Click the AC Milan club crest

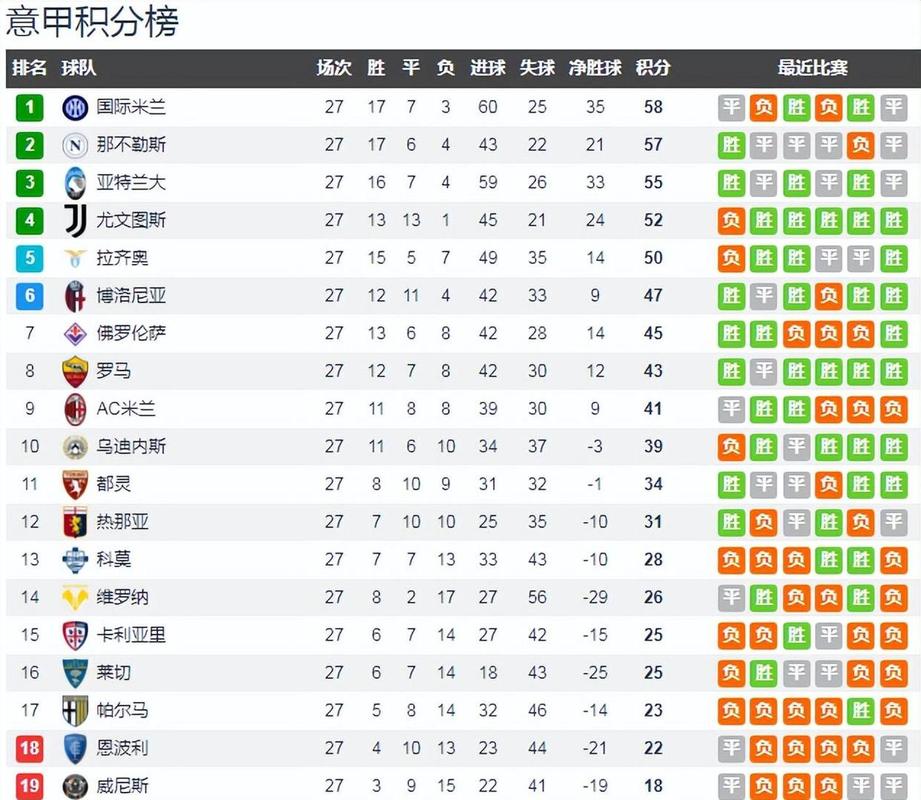[x=75, y=408]
